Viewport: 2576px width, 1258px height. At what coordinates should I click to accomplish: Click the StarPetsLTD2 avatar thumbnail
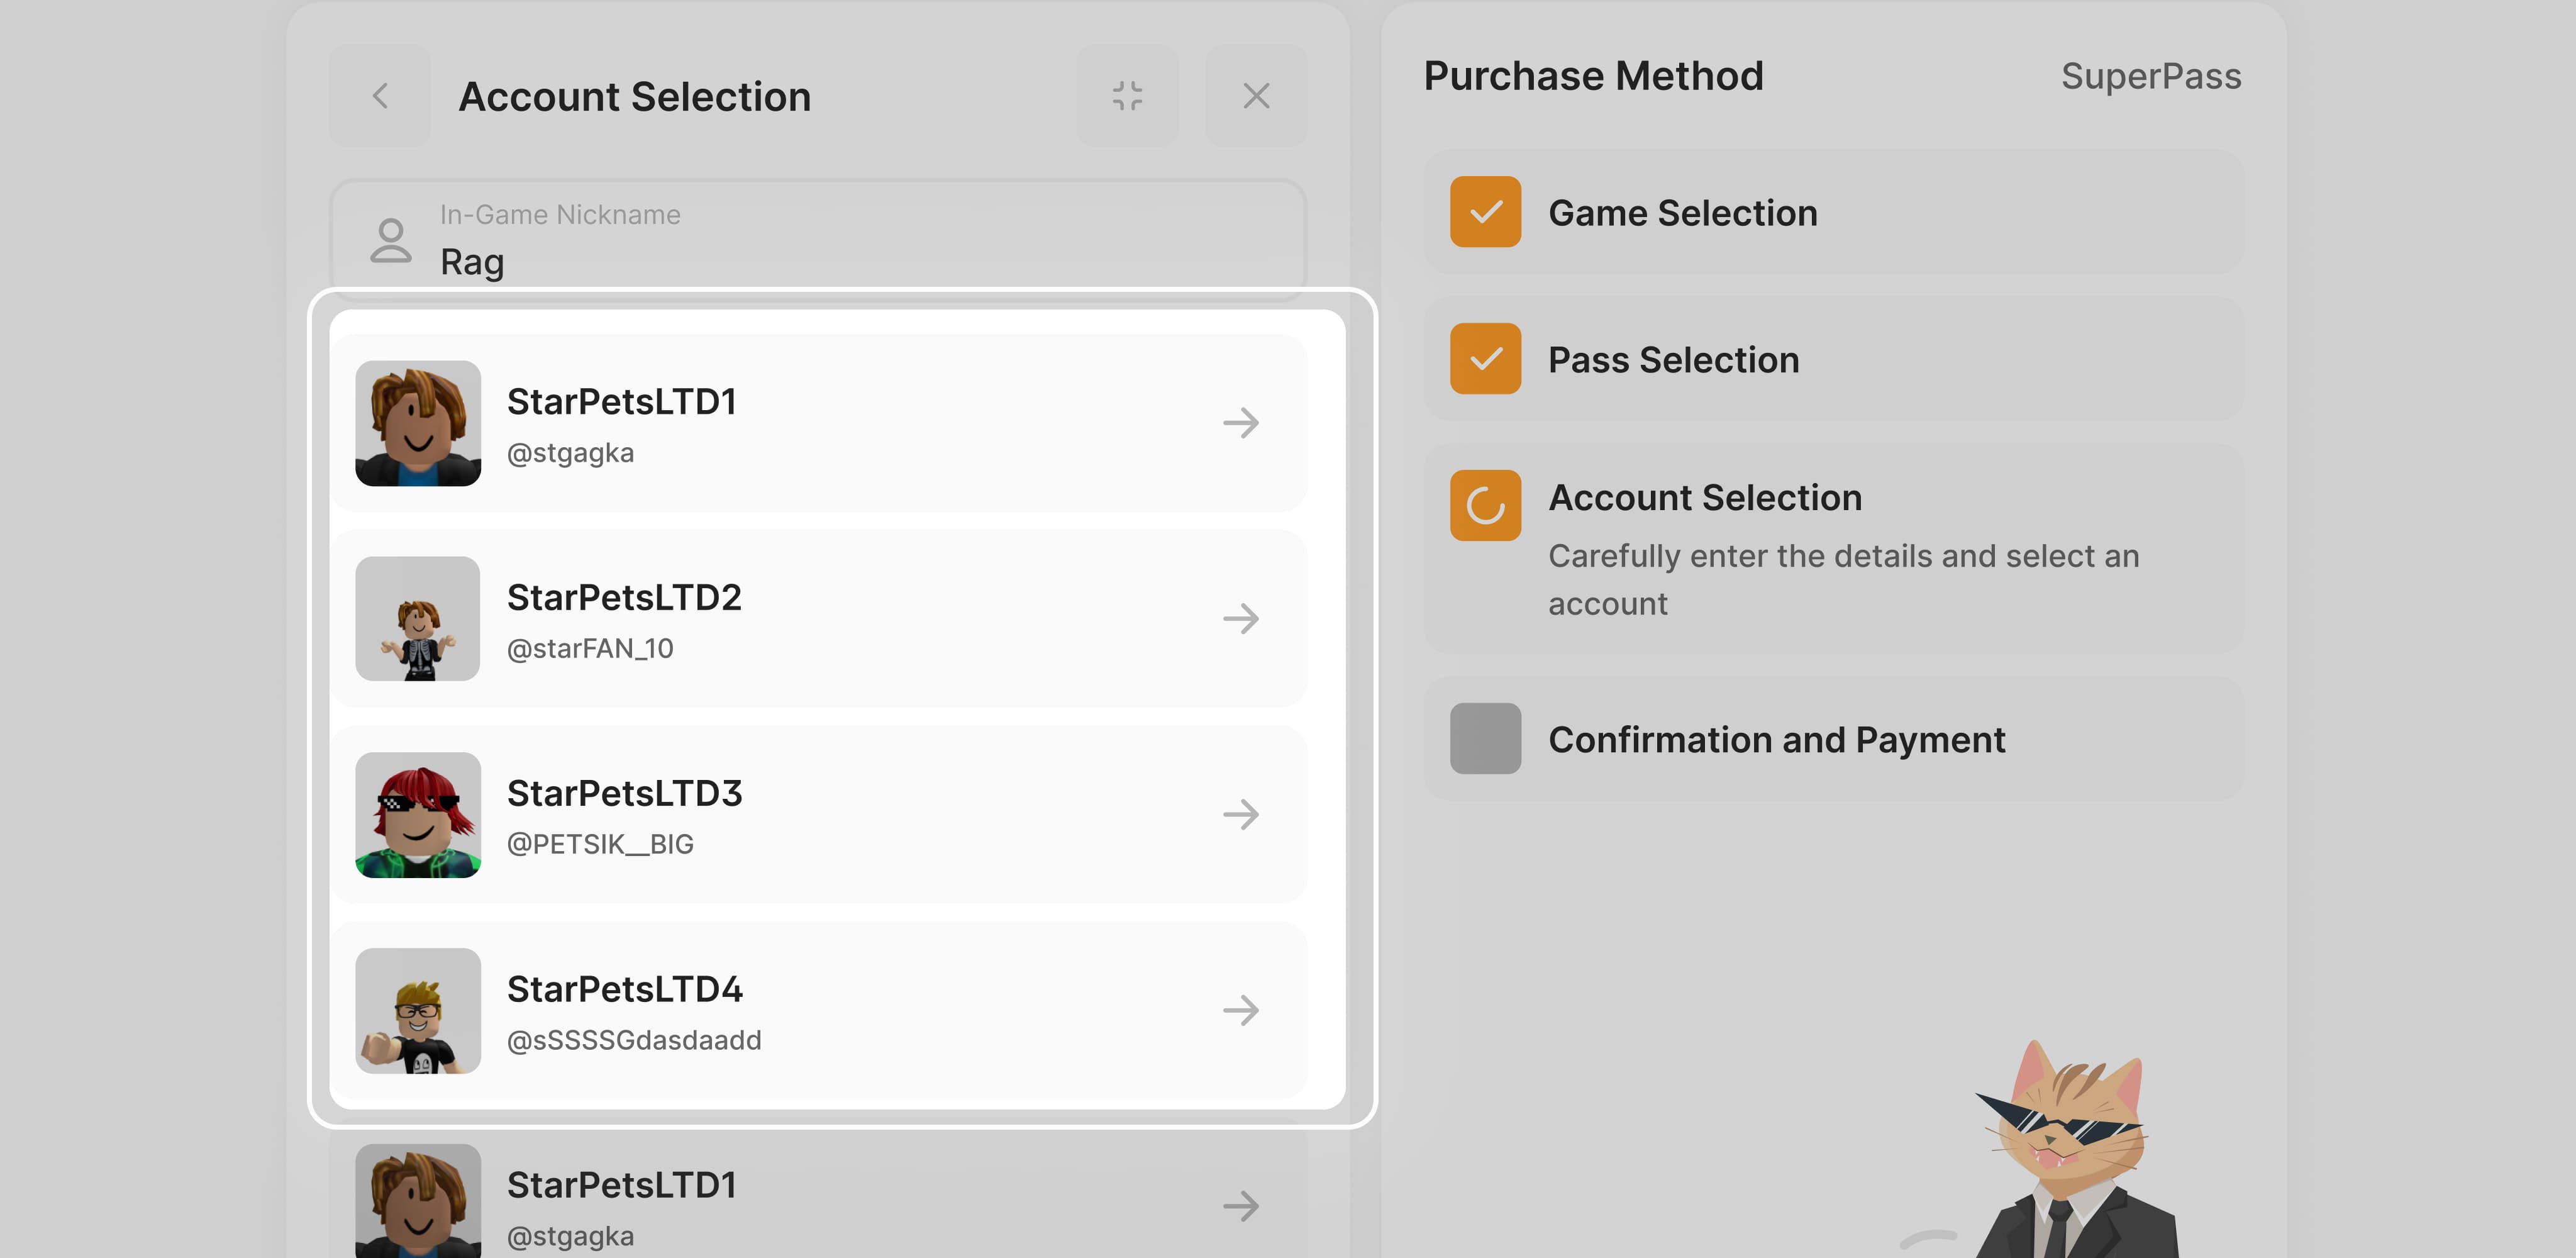[x=418, y=619]
